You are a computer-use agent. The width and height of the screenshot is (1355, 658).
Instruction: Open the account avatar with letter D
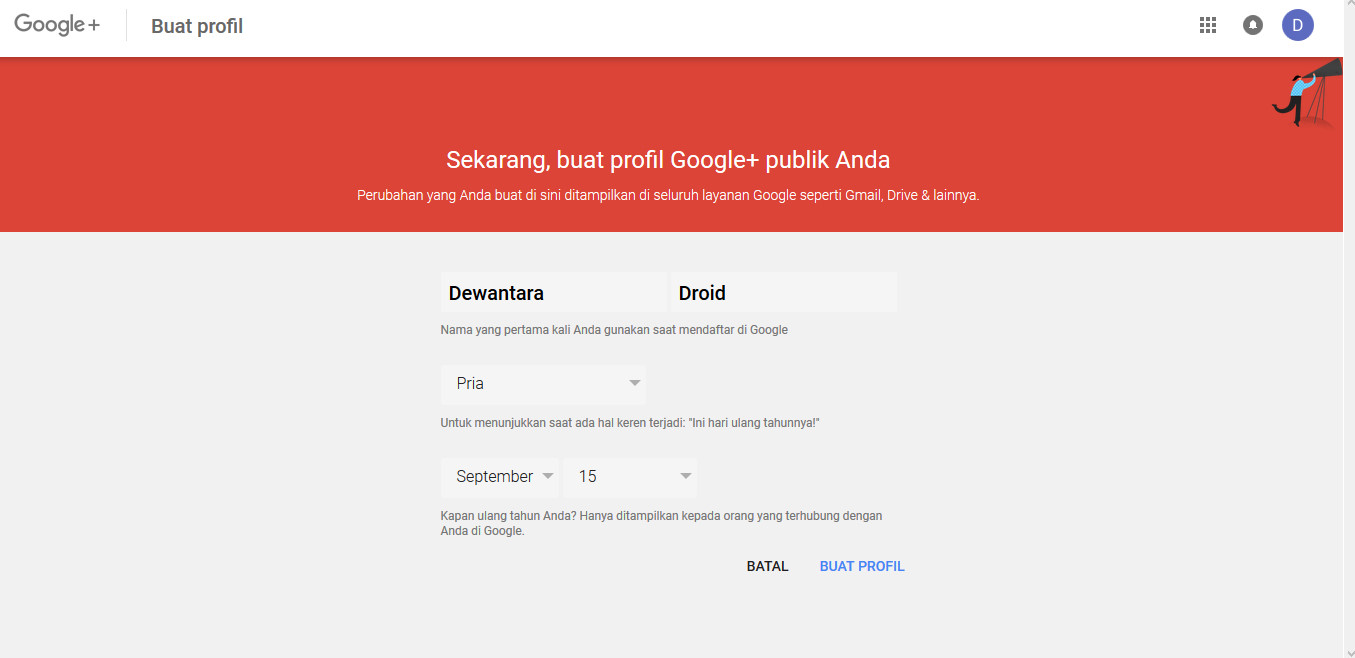[x=1297, y=26]
